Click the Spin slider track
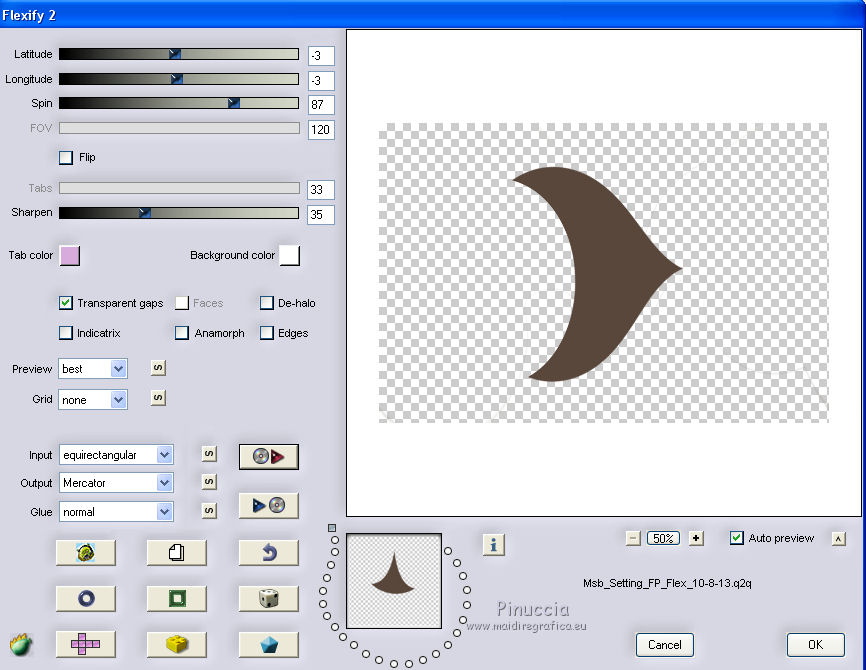 point(179,103)
